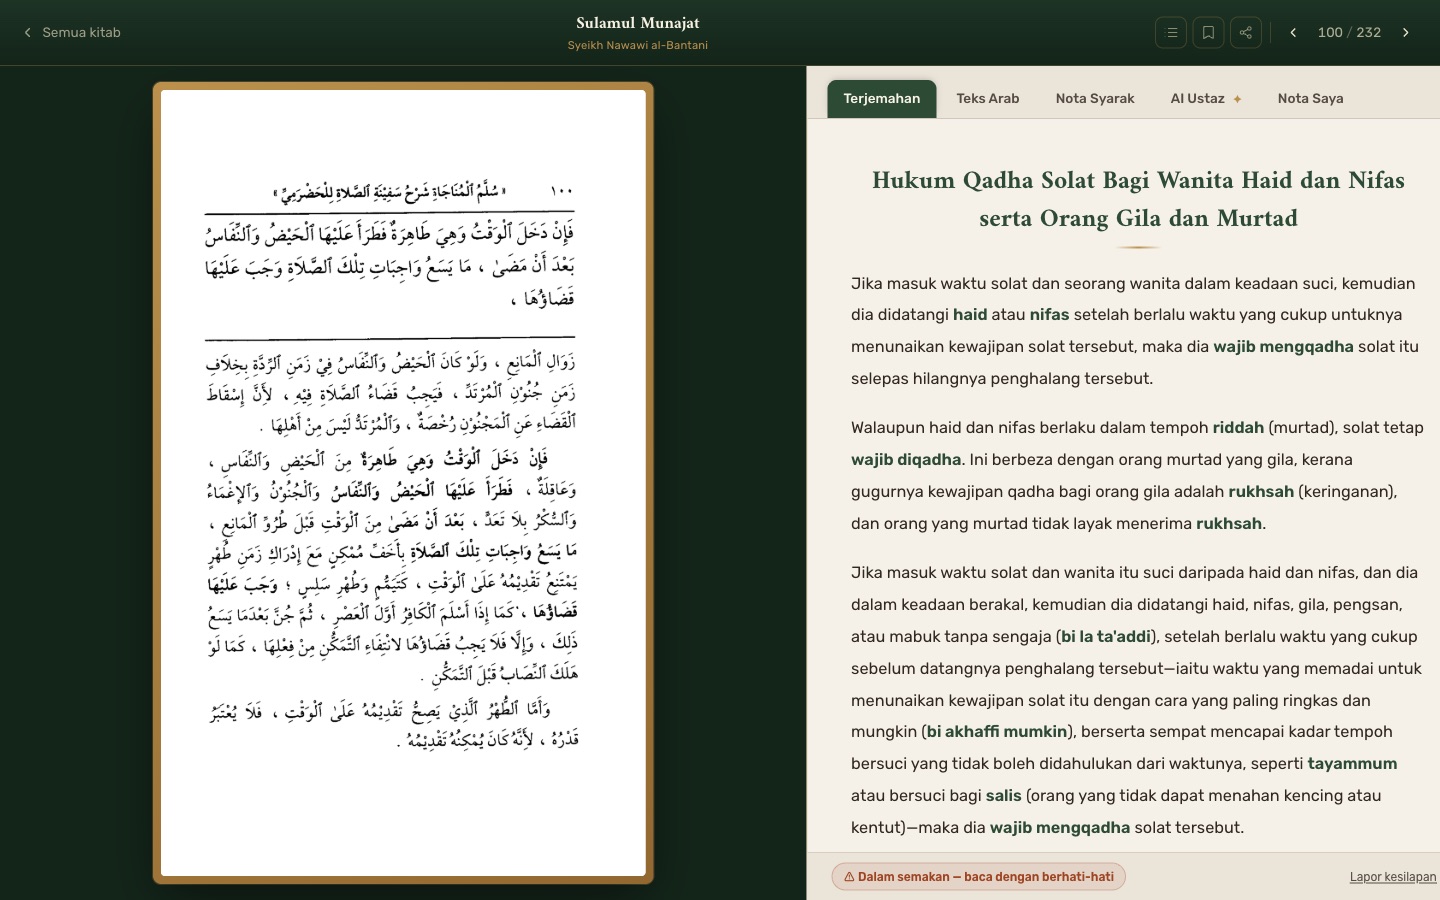This screenshot has width=1440, height=900.
Task: Click the bold phrase bi la ta'addi
Action: [1106, 636]
